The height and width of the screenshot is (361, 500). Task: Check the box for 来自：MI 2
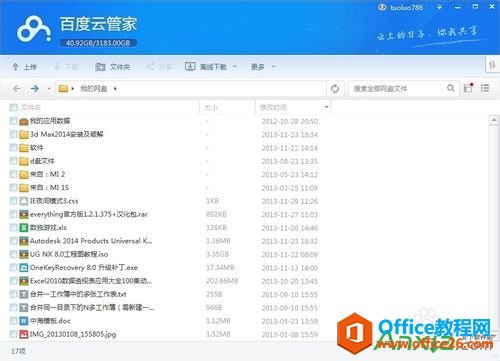[x=13, y=174]
